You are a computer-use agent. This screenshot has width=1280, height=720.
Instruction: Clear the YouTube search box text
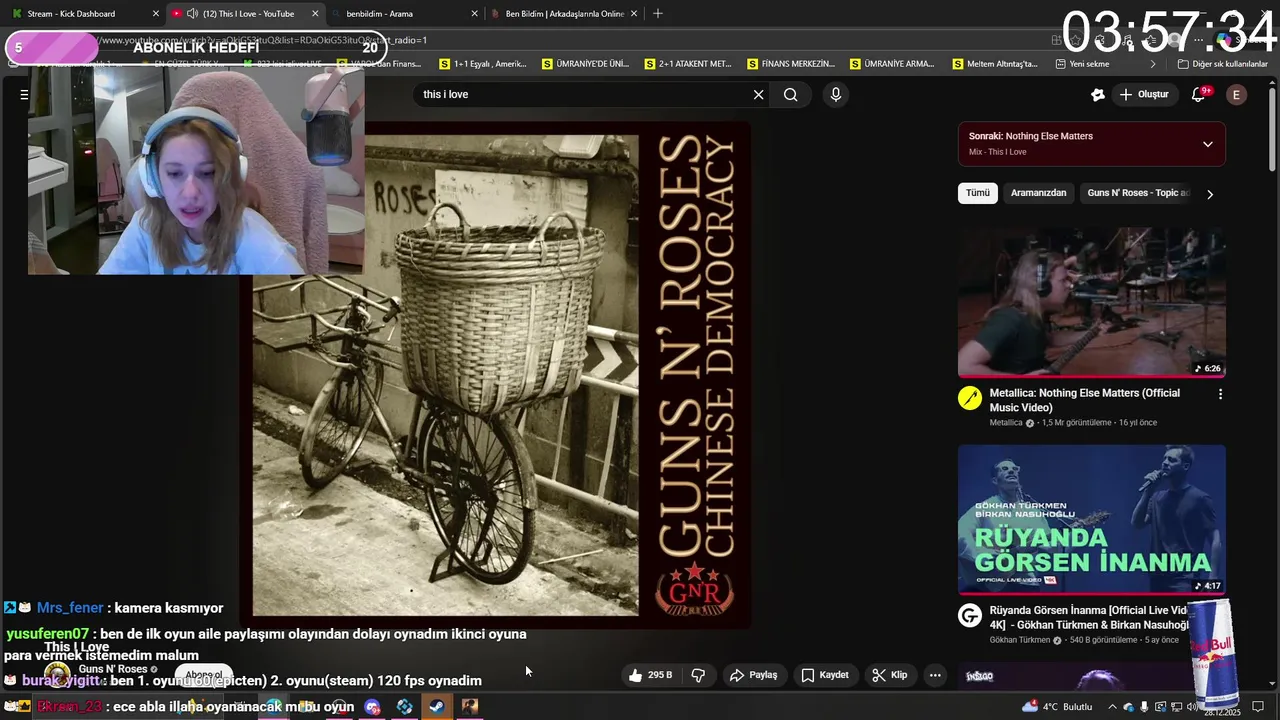tap(758, 94)
